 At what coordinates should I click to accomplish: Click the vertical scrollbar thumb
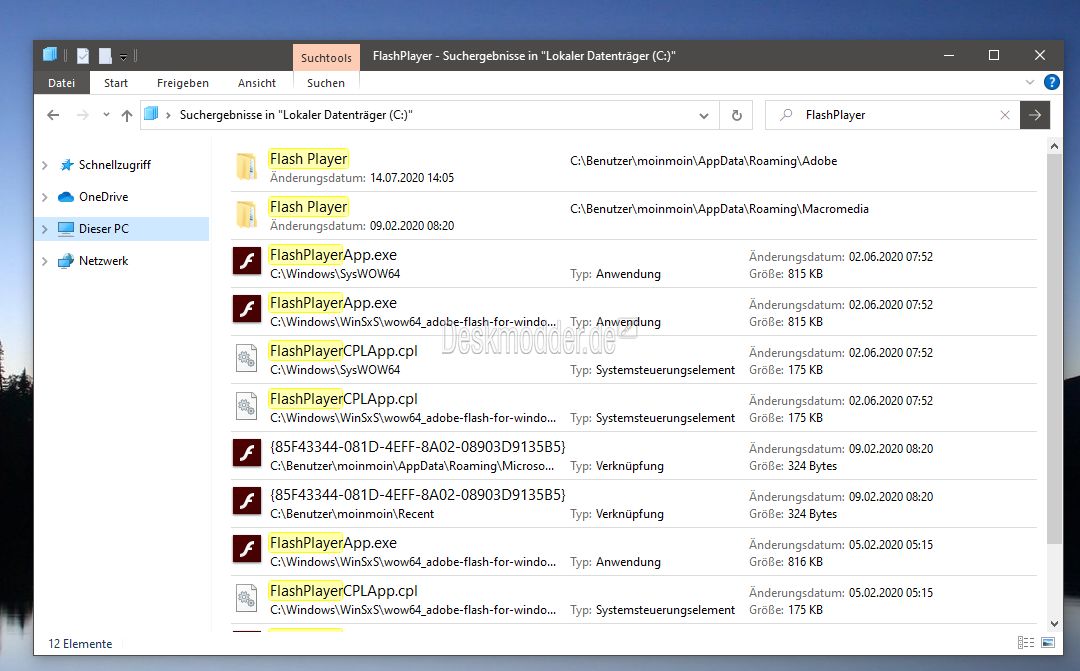(x=1054, y=348)
